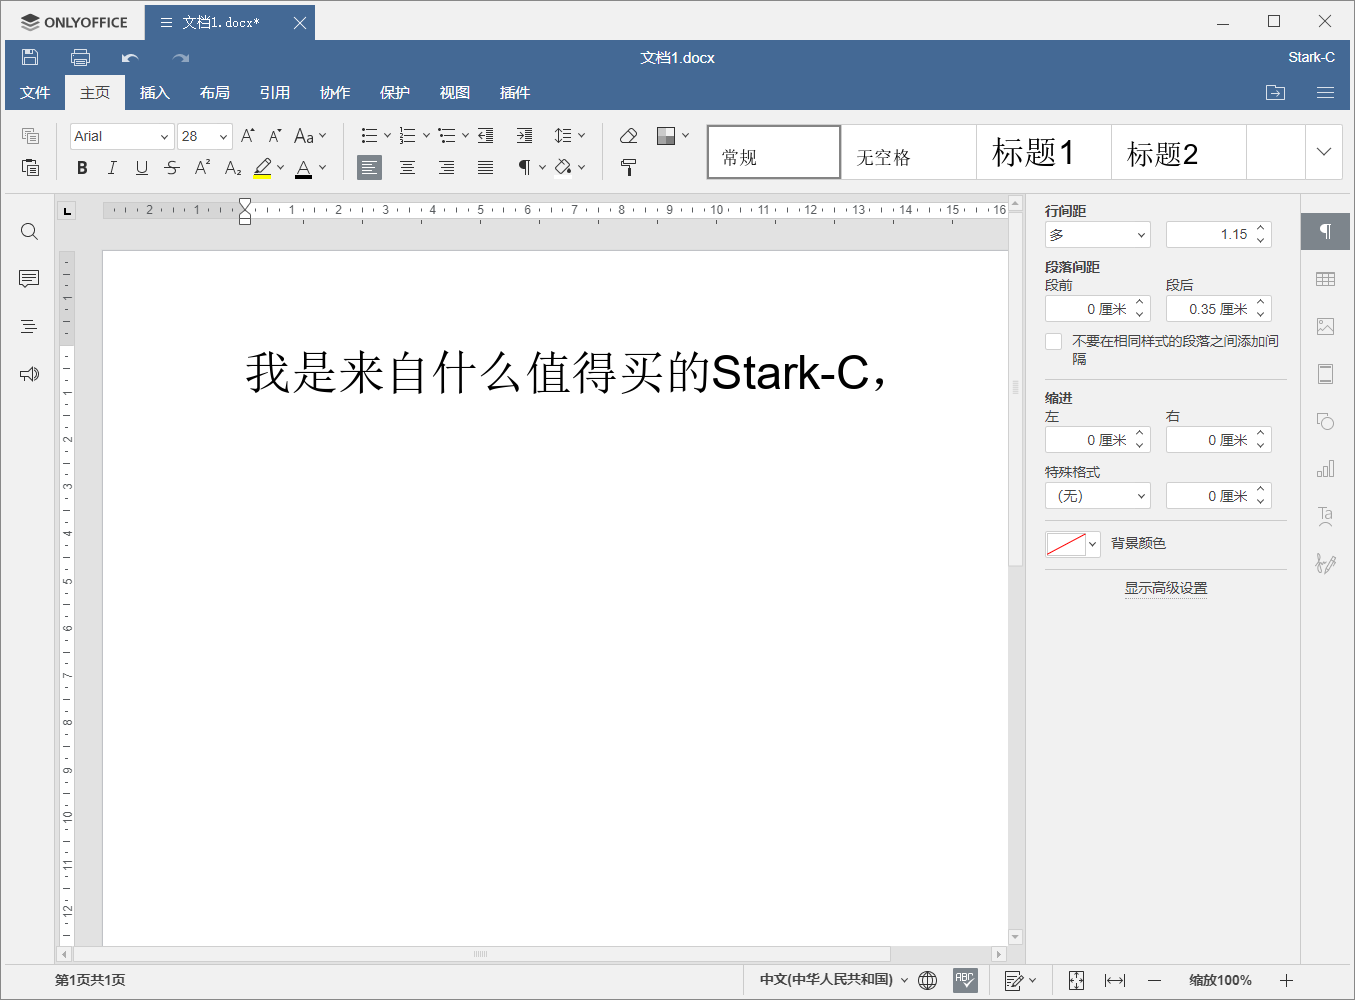Toggle Underline formatting
The width and height of the screenshot is (1355, 1000).
pyautogui.click(x=142, y=167)
